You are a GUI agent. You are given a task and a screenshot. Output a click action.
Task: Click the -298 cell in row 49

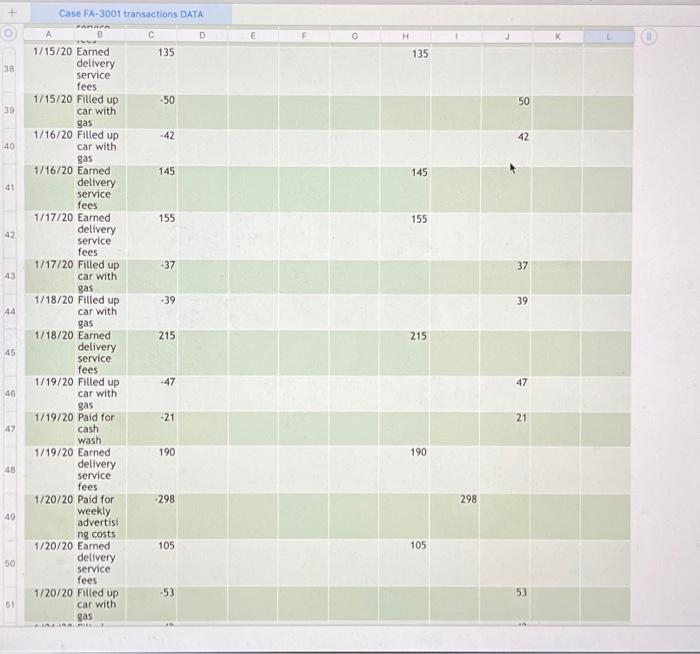152,517
